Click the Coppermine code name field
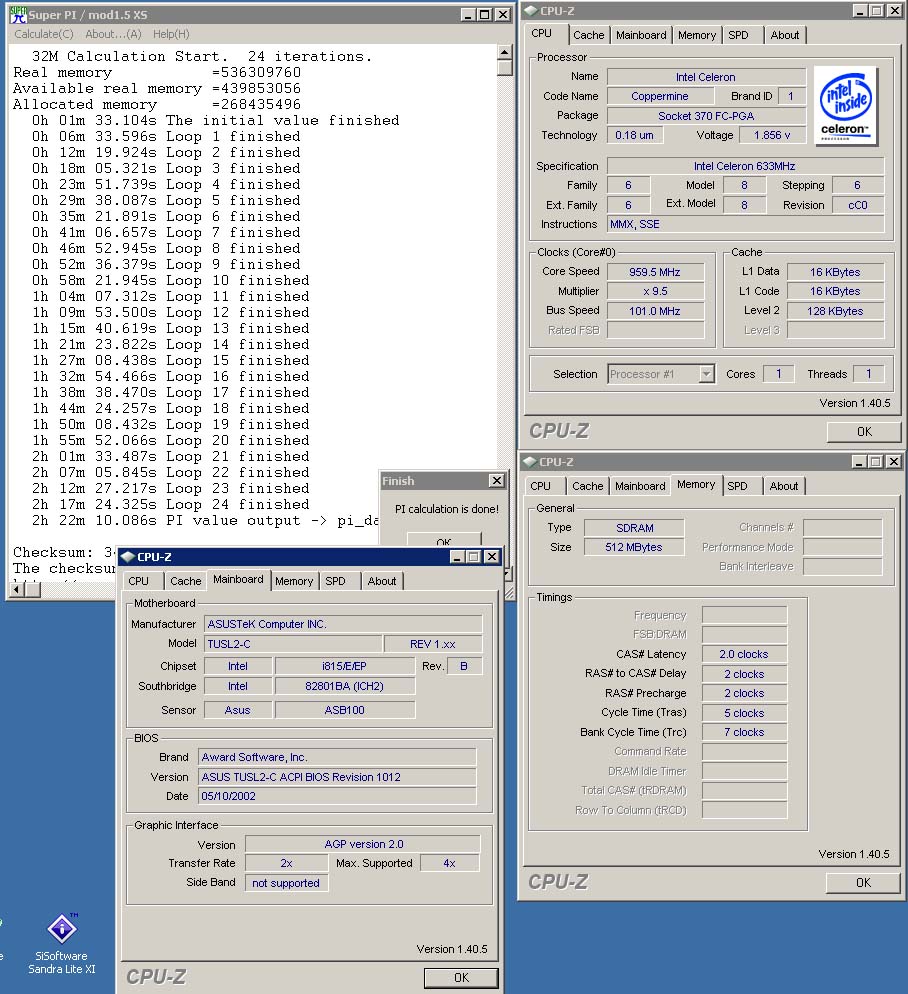Viewport: 908px width, 994px height. point(660,96)
